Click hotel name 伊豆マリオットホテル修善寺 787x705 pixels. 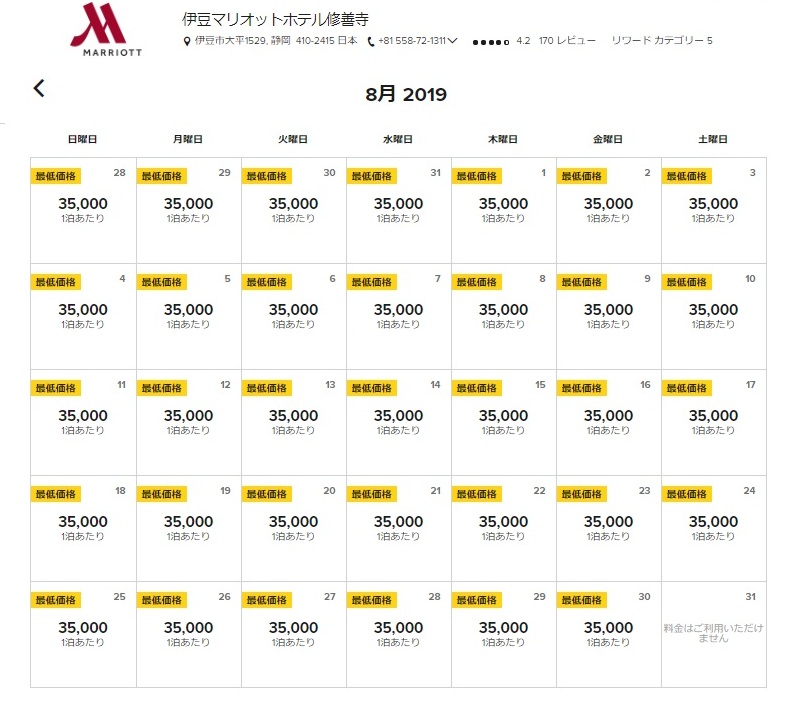(x=276, y=19)
